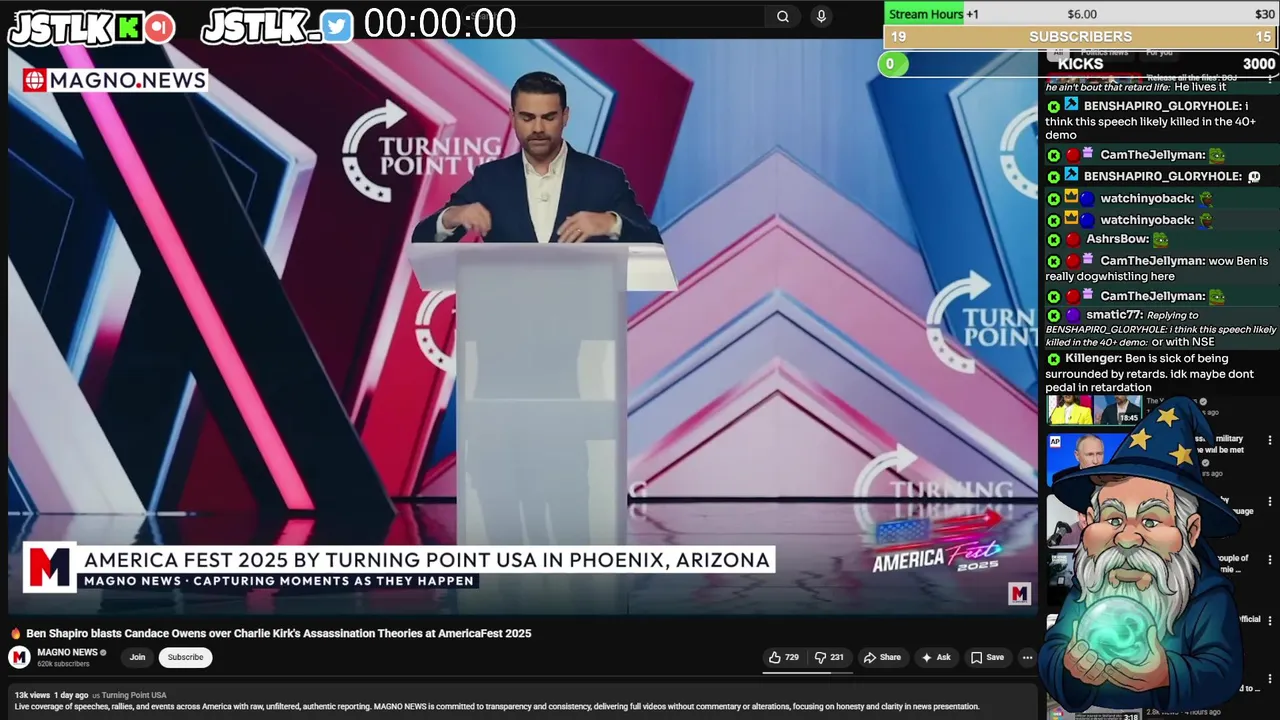Click the SUBSCRIBERS goal progress bar

point(1080,36)
